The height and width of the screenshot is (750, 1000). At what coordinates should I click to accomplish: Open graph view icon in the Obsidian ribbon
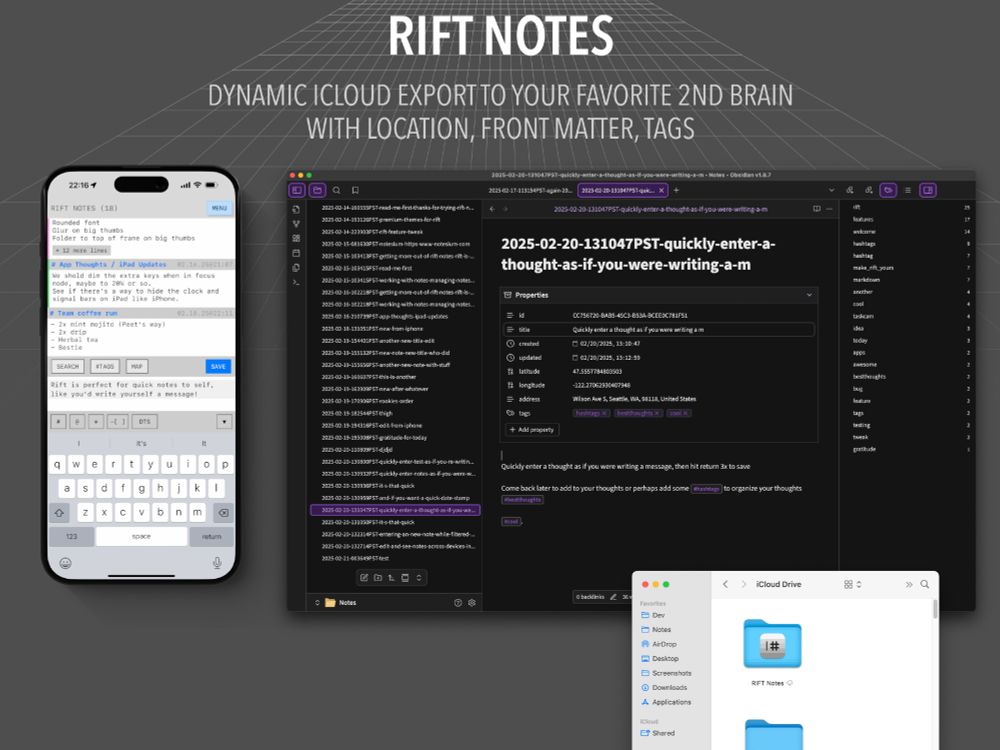(296, 224)
